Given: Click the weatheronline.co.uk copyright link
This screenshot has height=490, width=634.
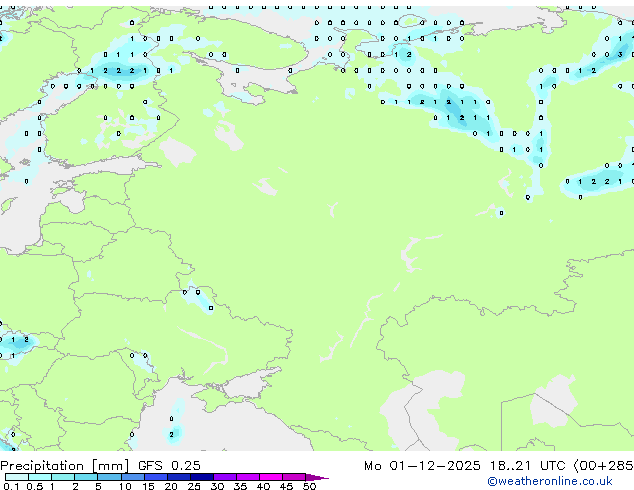Looking at the screenshot, I should (x=550, y=481).
